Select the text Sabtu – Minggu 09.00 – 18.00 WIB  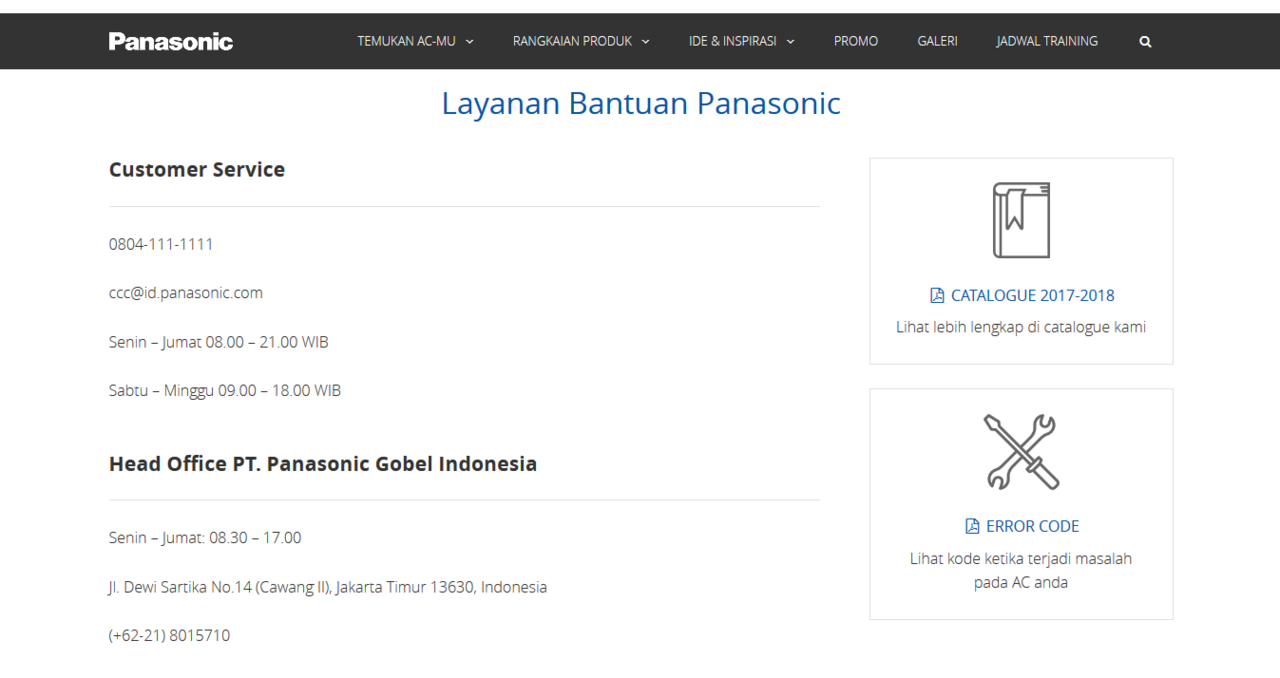pyautogui.click(x=225, y=391)
